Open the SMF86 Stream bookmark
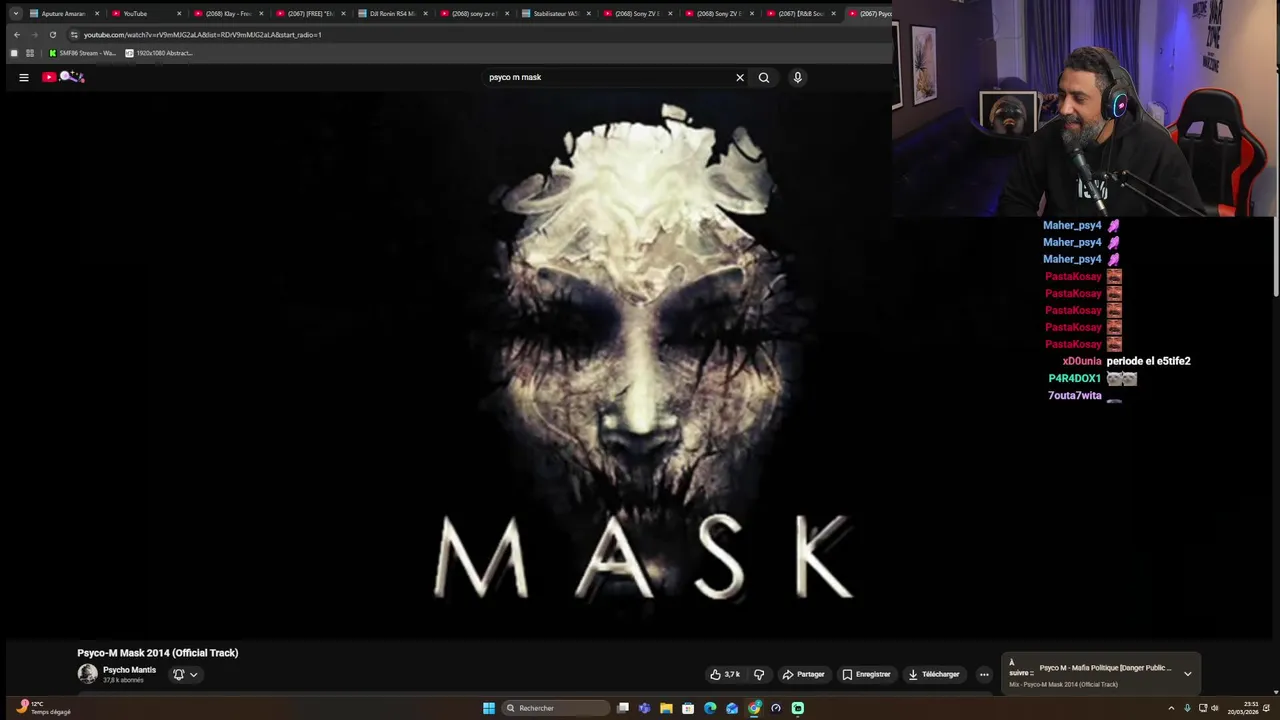This screenshot has height=720, width=1280. pos(82,53)
